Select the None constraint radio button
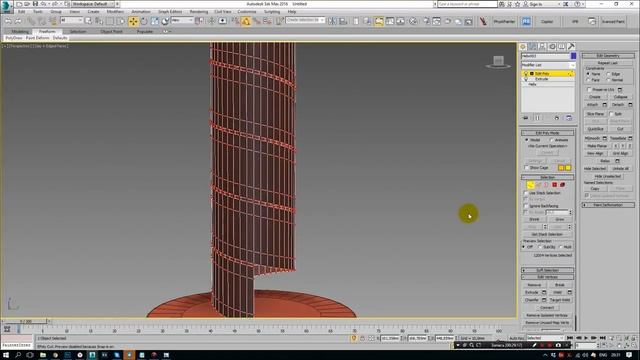 [588, 74]
